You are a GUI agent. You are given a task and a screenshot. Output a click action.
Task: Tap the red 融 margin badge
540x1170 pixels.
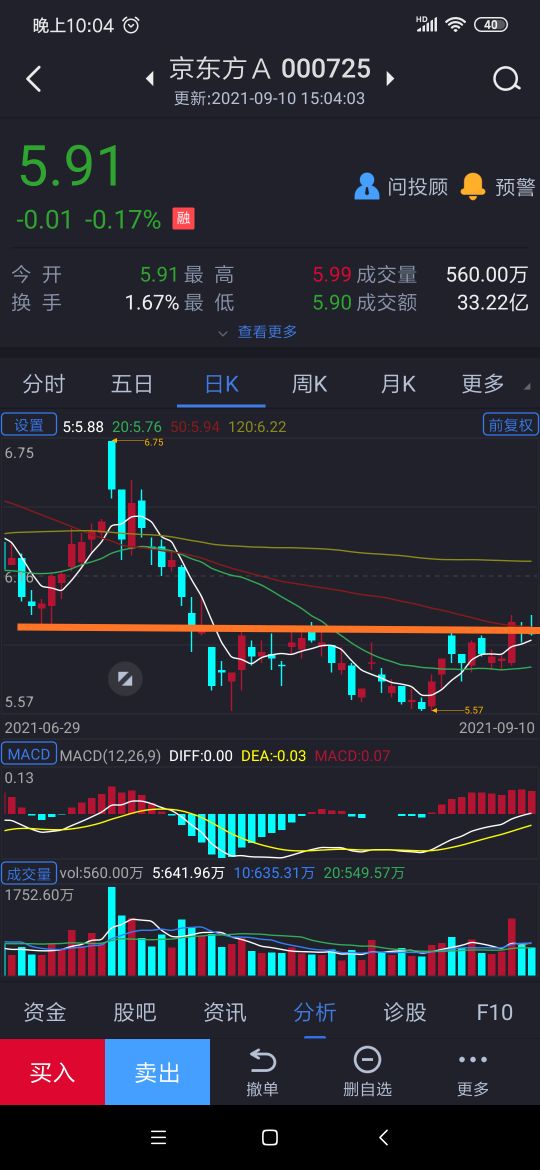tap(183, 219)
